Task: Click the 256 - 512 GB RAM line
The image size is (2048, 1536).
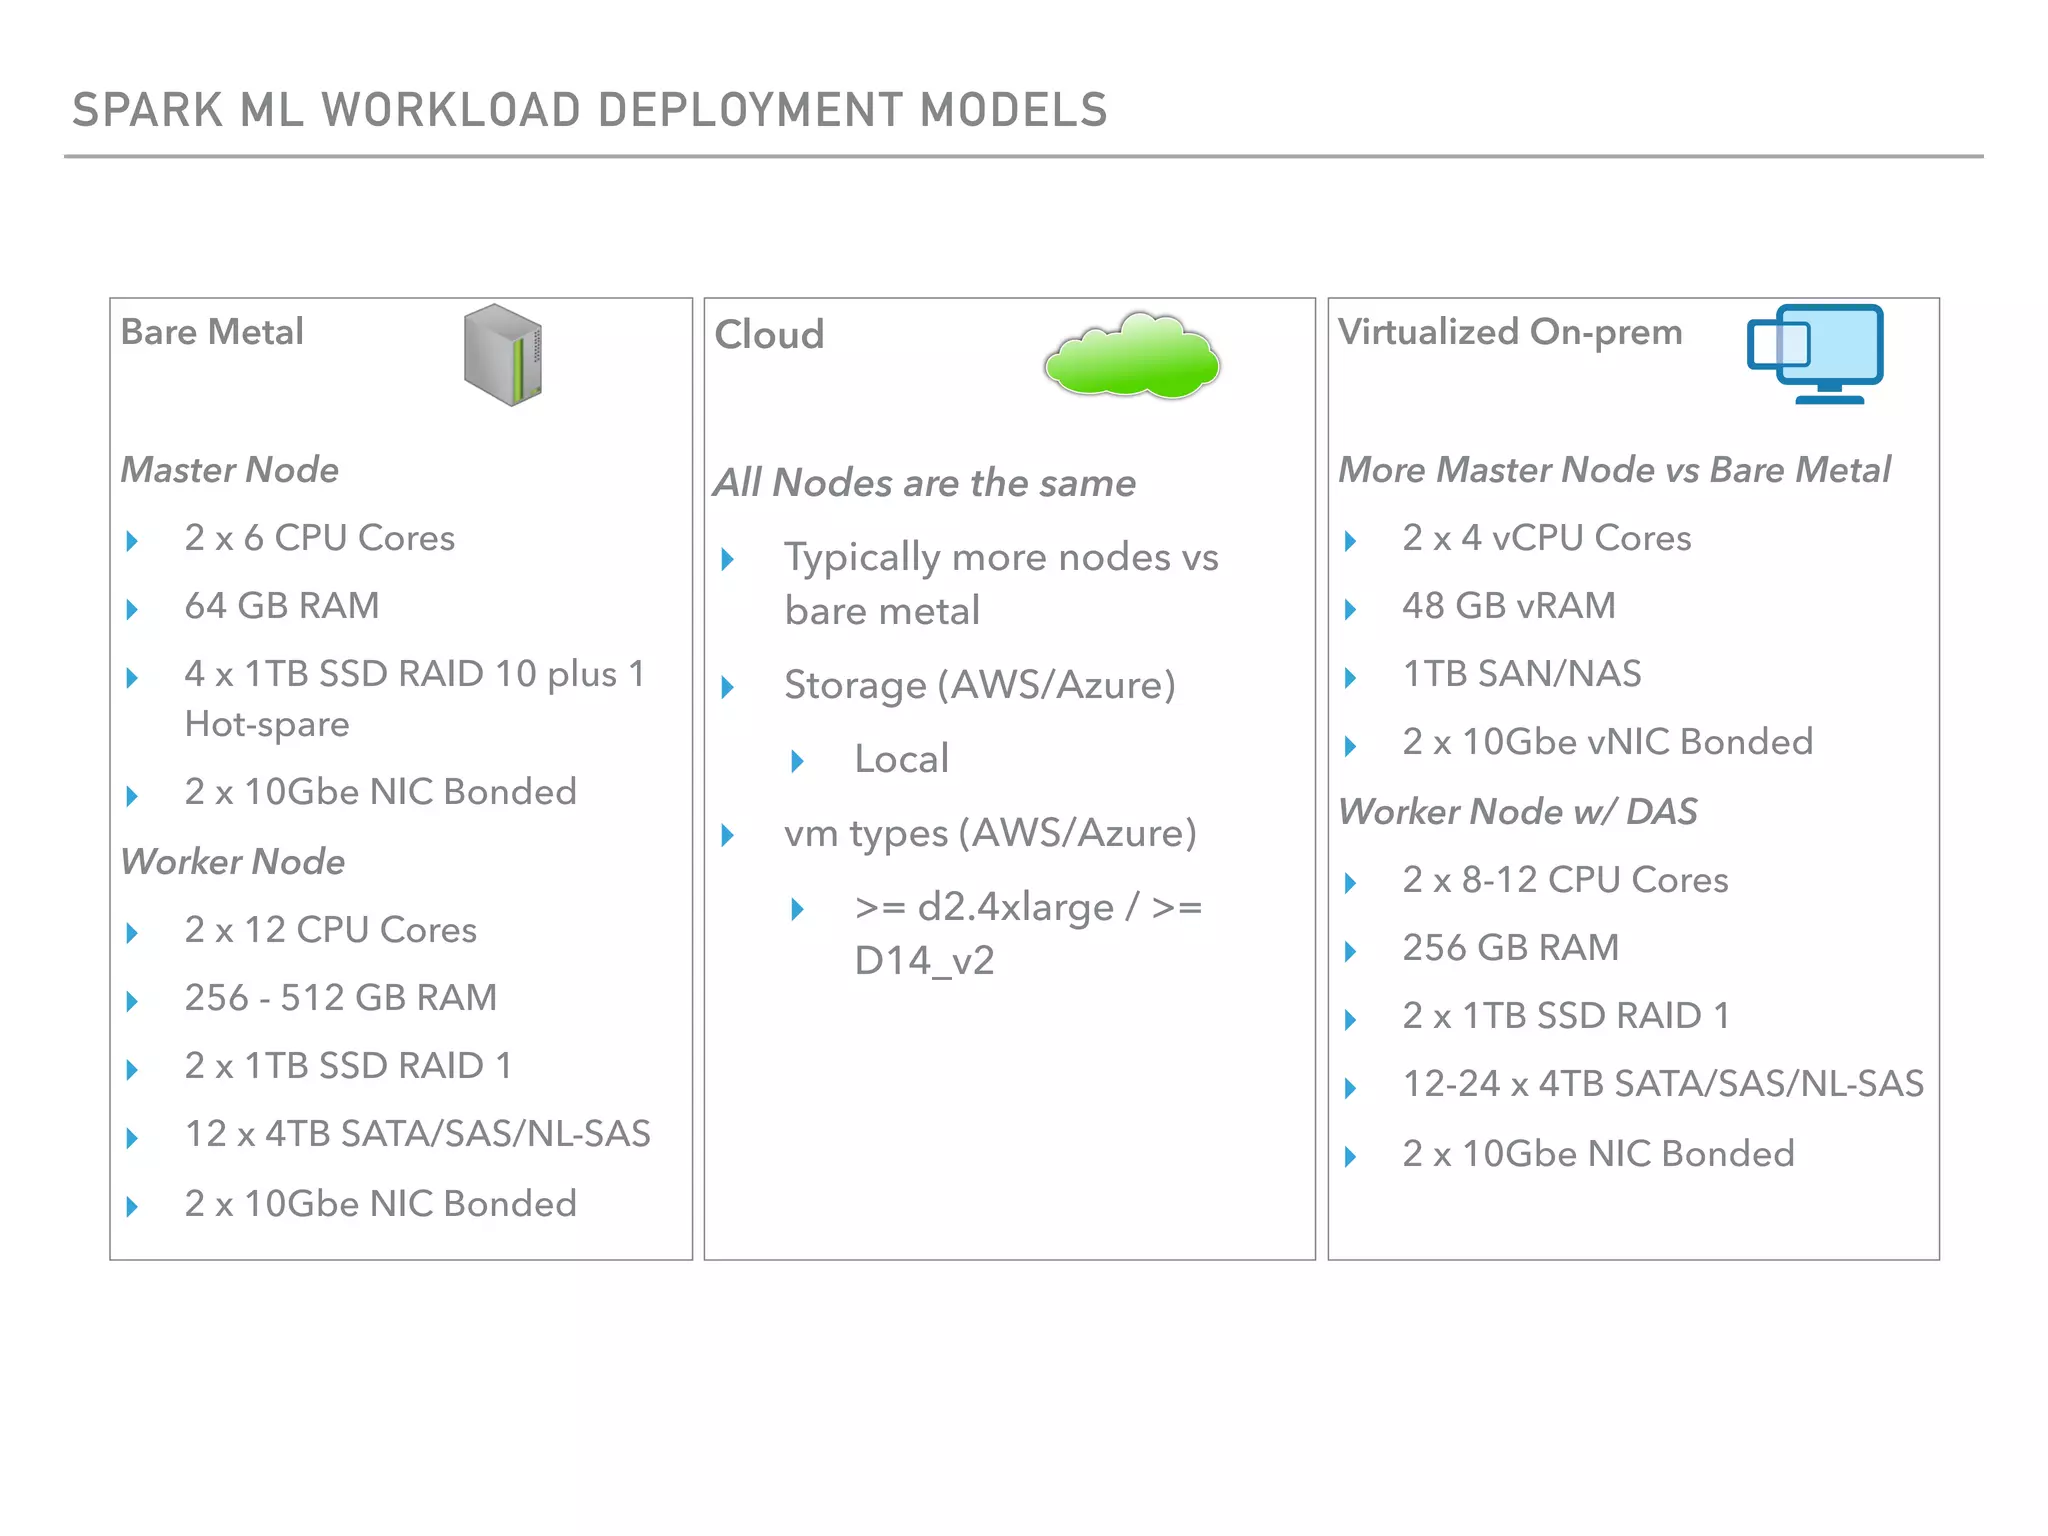Action: pyautogui.click(x=340, y=997)
